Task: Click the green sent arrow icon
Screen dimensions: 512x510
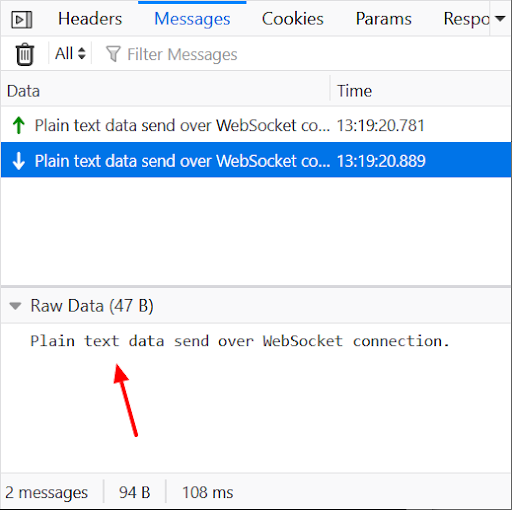Action: (19, 125)
